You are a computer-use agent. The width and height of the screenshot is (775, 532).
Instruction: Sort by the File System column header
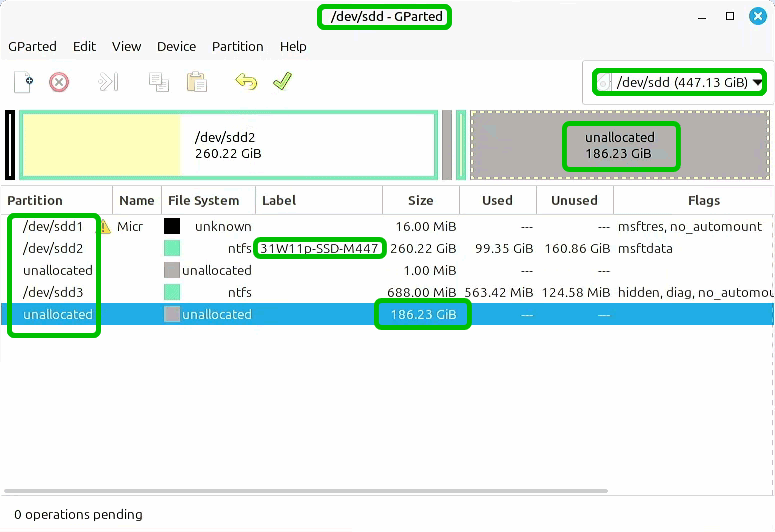point(204,201)
